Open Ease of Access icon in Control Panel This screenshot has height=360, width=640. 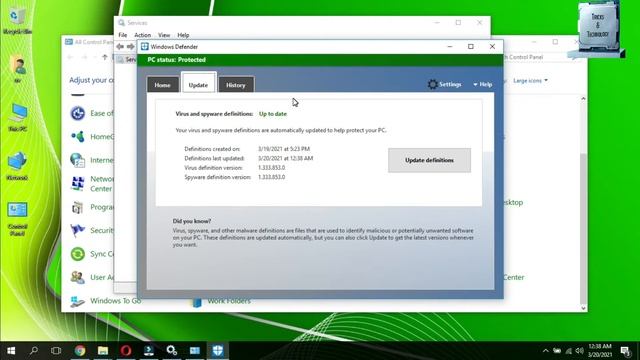pos(78,113)
